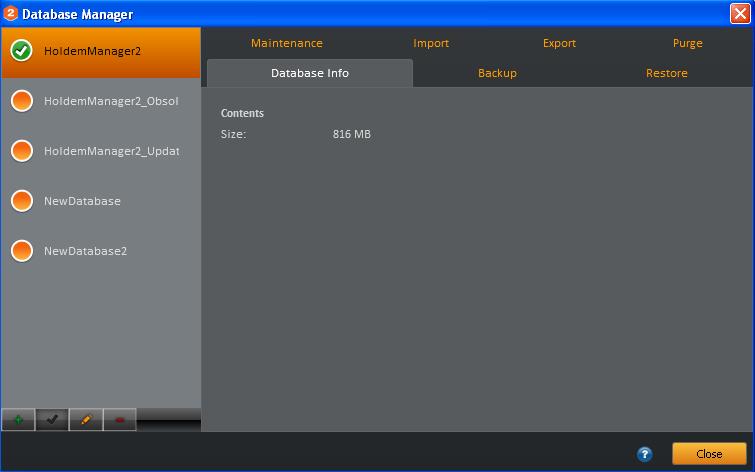The width and height of the screenshot is (755, 472).
Task: Select the HoldemManager2 database name
Action: [92, 51]
